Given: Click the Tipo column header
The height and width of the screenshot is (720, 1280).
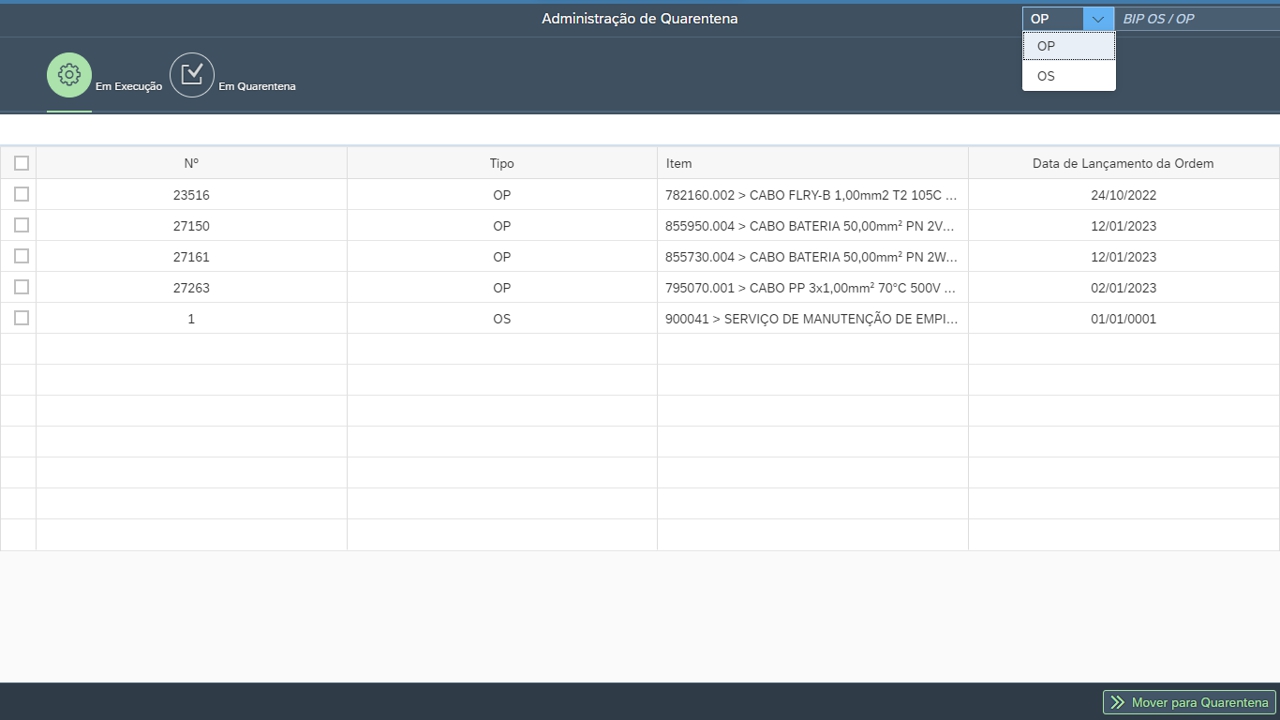Looking at the screenshot, I should click(501, 163).
